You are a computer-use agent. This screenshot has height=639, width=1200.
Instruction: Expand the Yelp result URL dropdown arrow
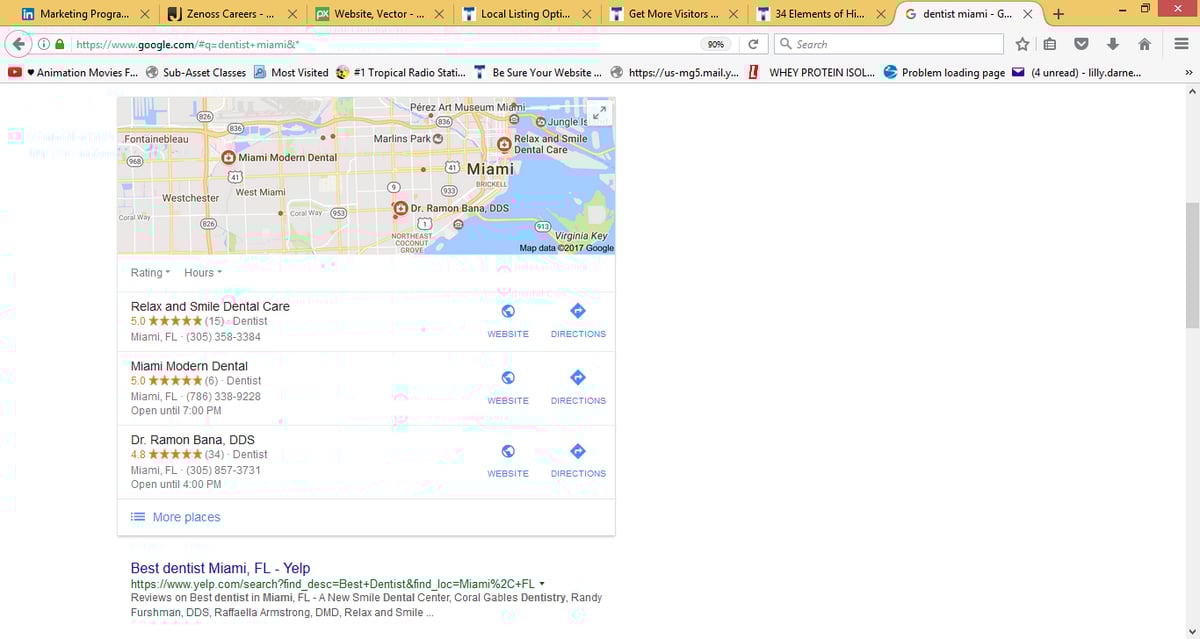point(542,583)
